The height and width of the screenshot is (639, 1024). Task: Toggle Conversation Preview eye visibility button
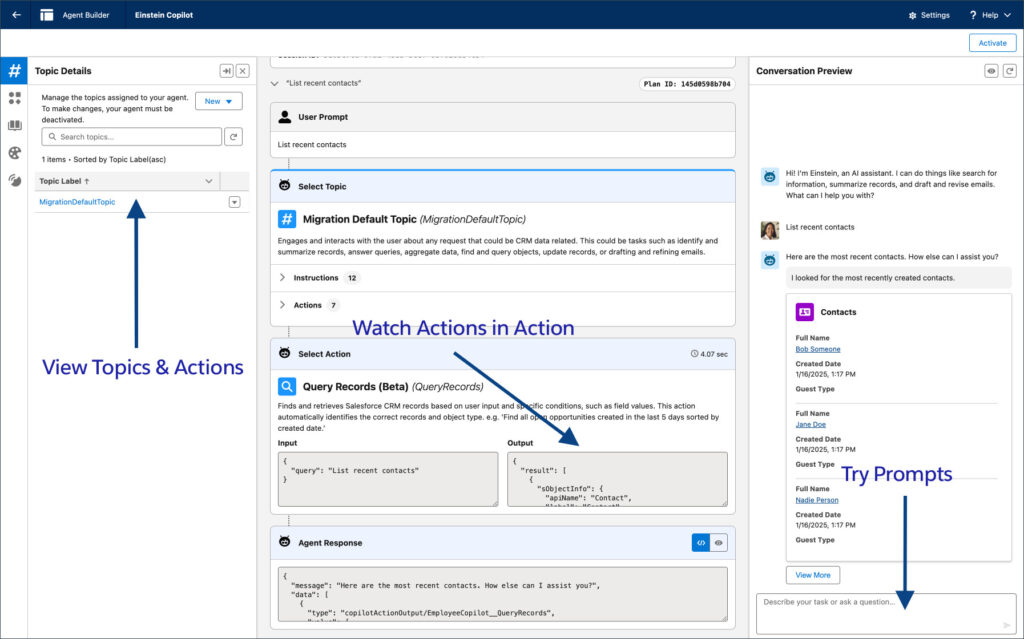tap(991, 71)
